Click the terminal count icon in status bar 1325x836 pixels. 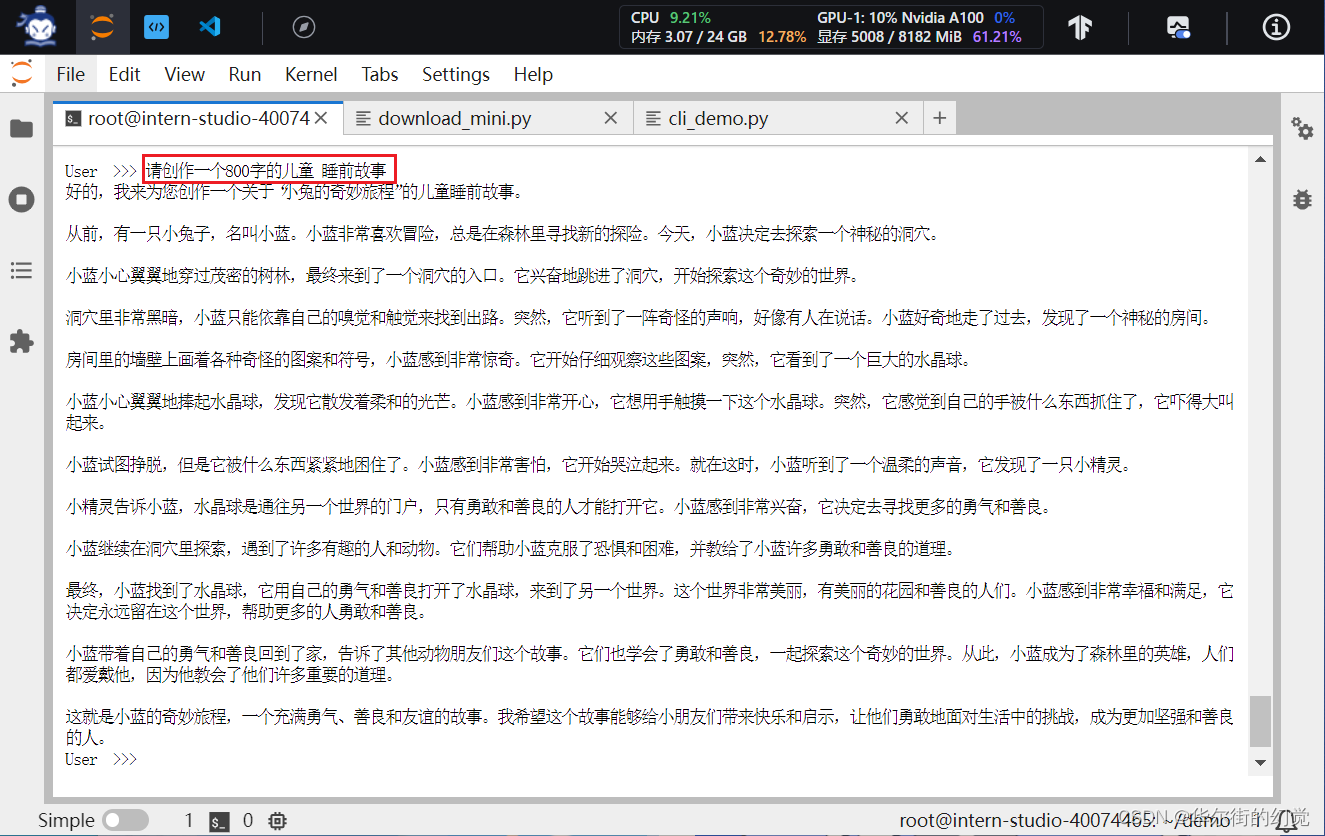pos(219,821)
